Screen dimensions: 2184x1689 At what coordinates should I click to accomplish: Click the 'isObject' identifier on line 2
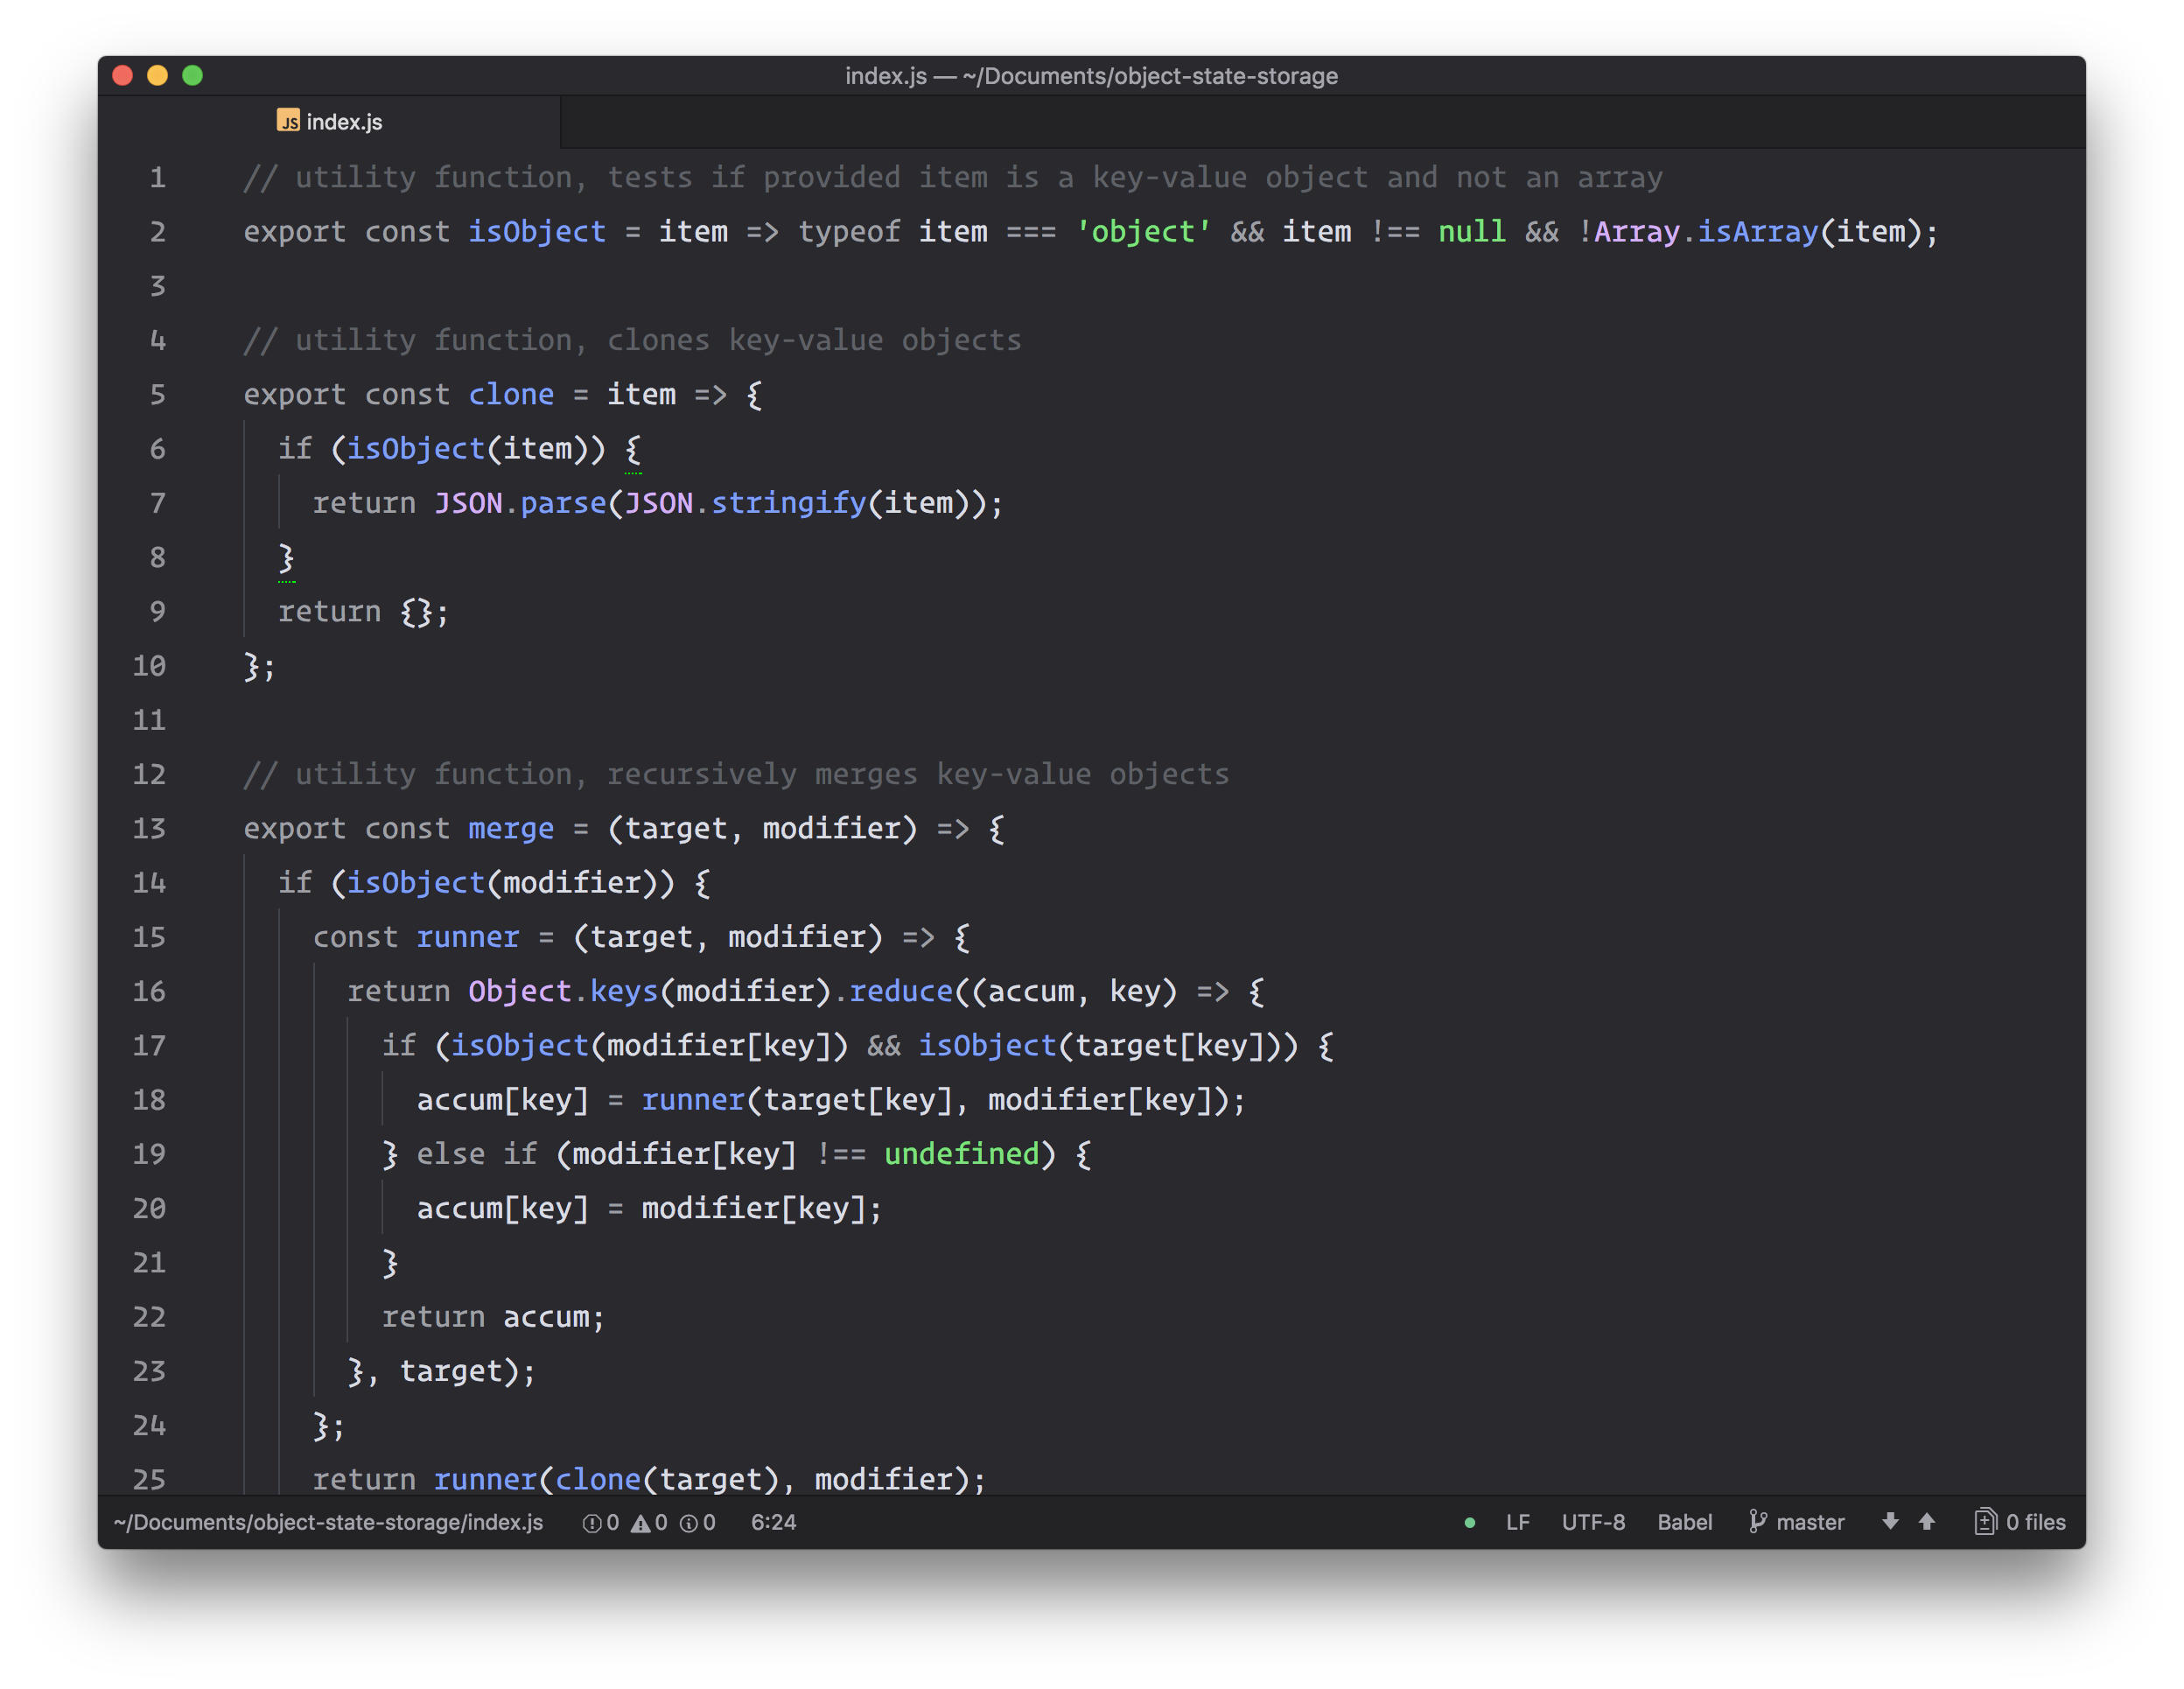click(537, 232)
